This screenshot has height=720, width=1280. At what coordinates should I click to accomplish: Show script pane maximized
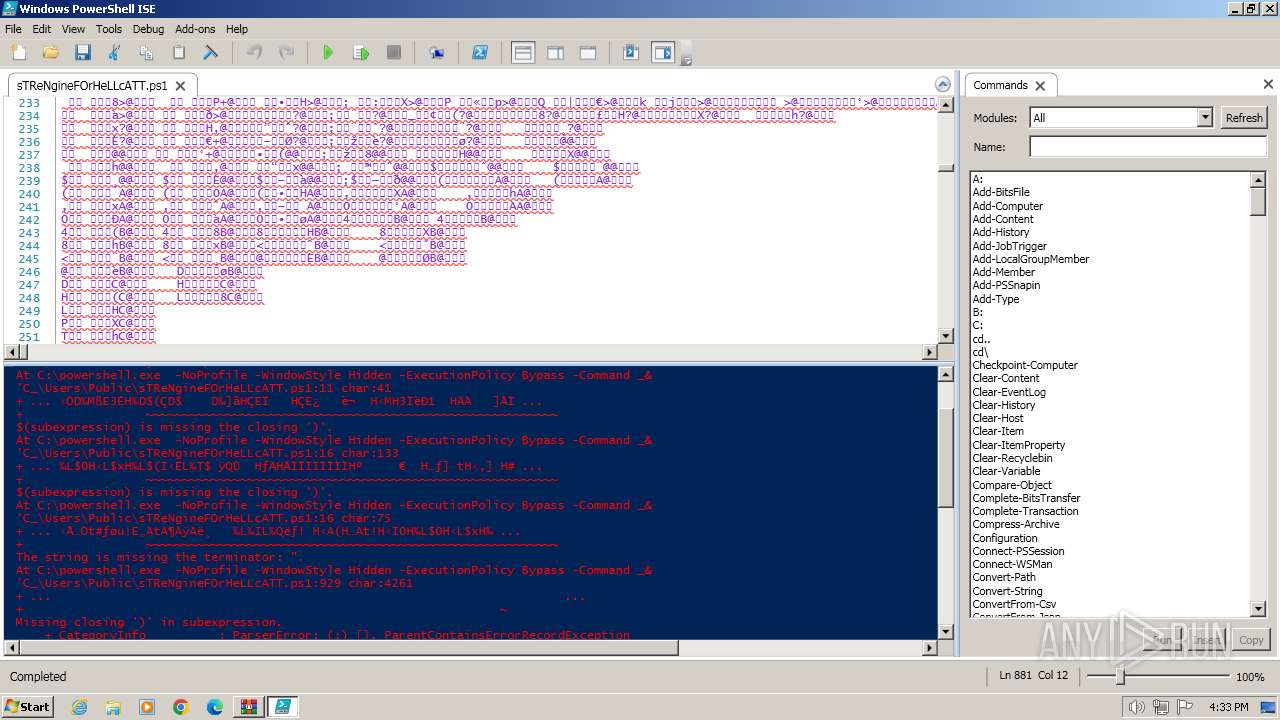[588, 52]
